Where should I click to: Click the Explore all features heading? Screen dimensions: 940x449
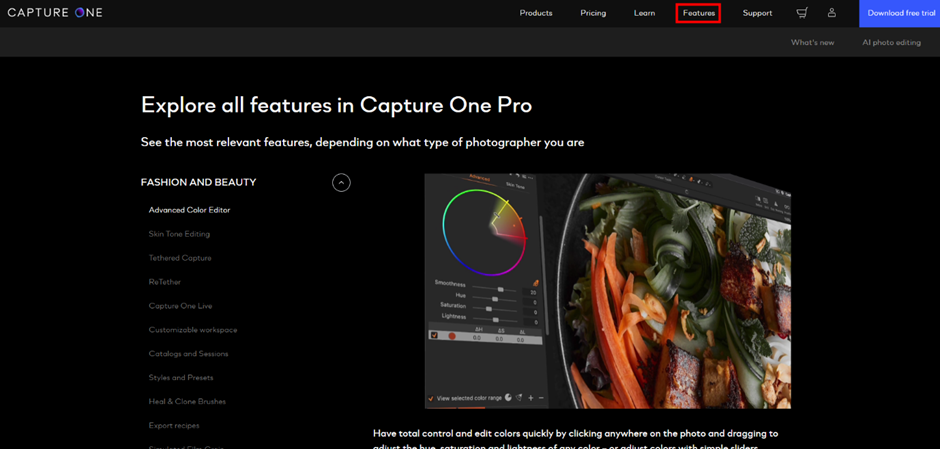[336, 106]
